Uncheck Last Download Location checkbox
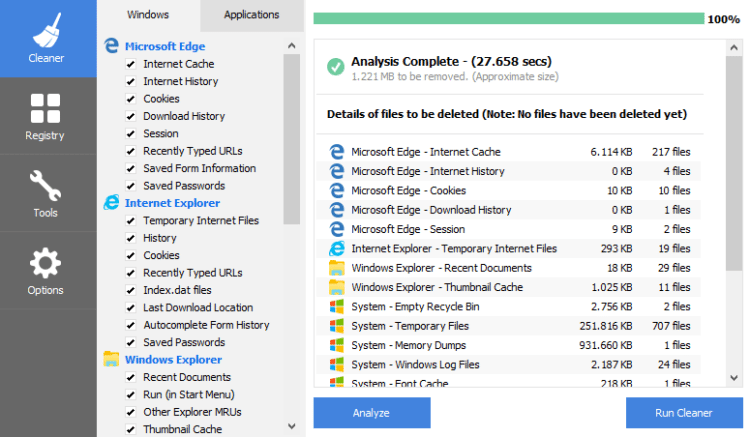The width and height of the screenshot is (750, 437). [131, 307]
